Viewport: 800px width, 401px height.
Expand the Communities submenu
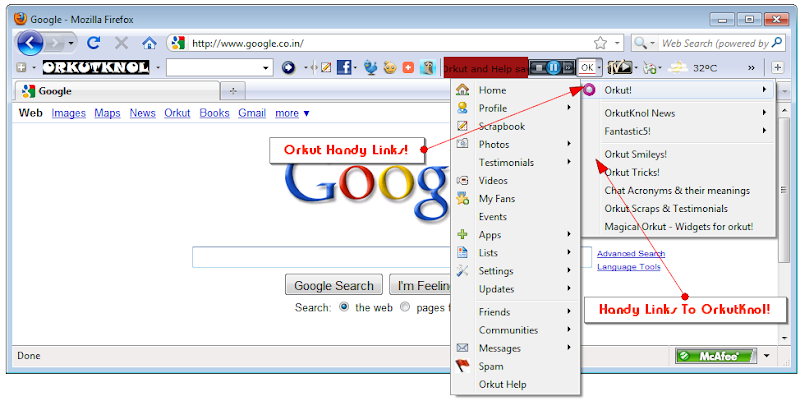click(515, 330)
